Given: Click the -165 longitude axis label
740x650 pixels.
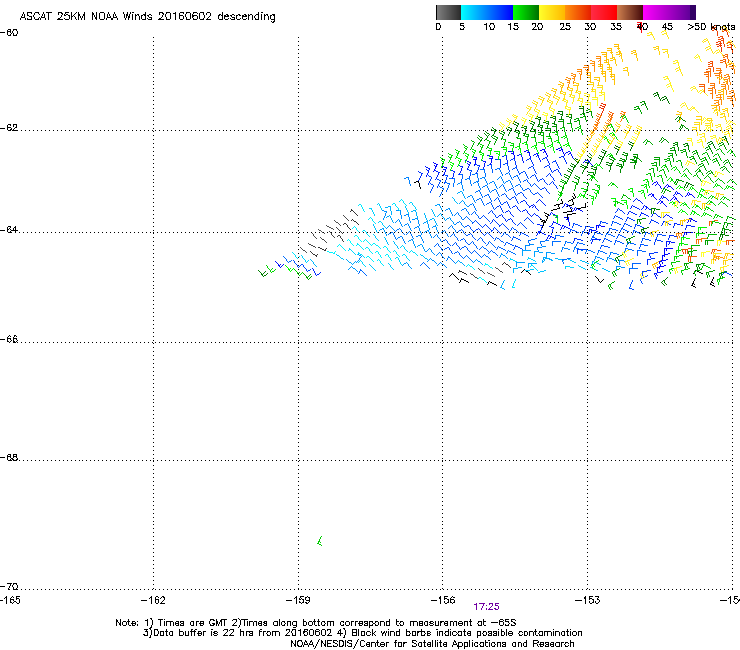Looking at the screenshot, I should [10, 600].
